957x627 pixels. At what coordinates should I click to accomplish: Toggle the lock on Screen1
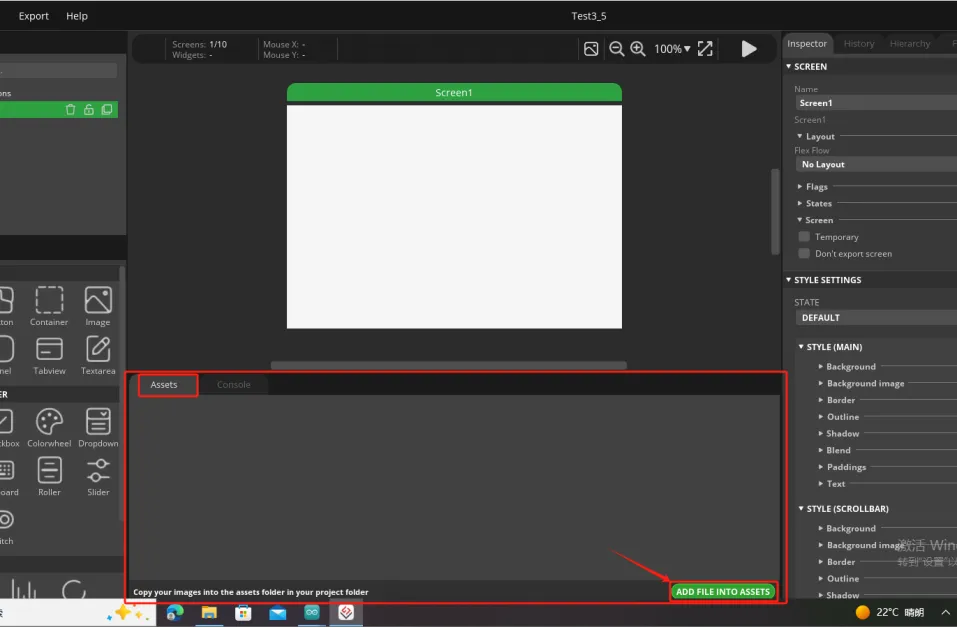[x=88, y=110]
